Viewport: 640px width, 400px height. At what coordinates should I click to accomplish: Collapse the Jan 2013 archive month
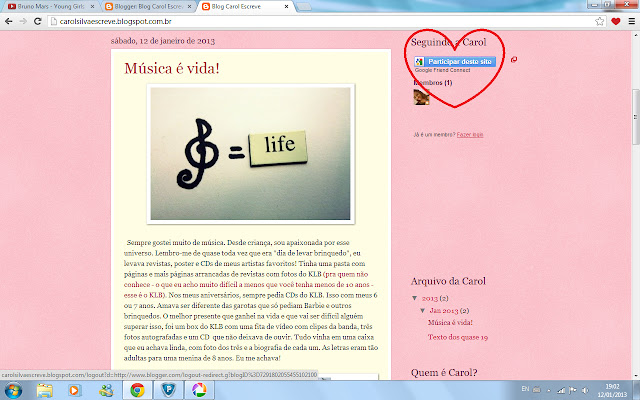[422, 311]
